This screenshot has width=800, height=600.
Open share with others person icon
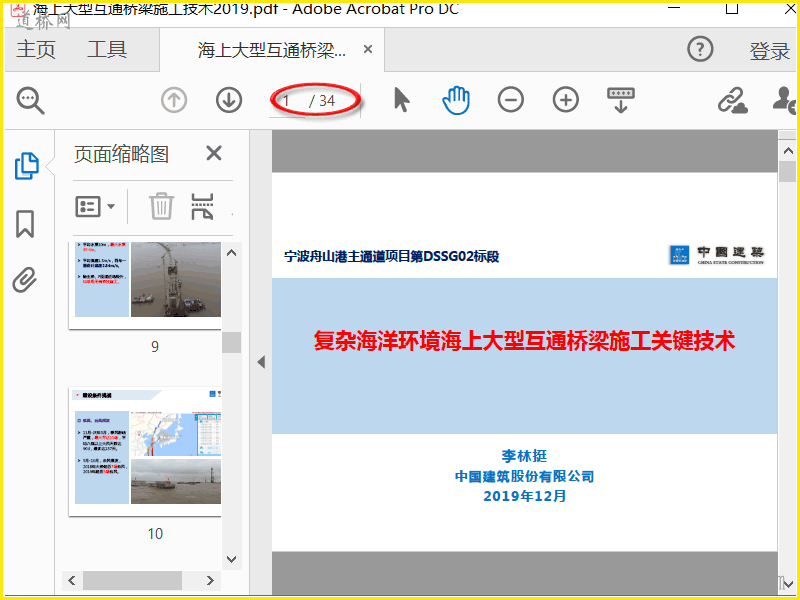(786, 100)
